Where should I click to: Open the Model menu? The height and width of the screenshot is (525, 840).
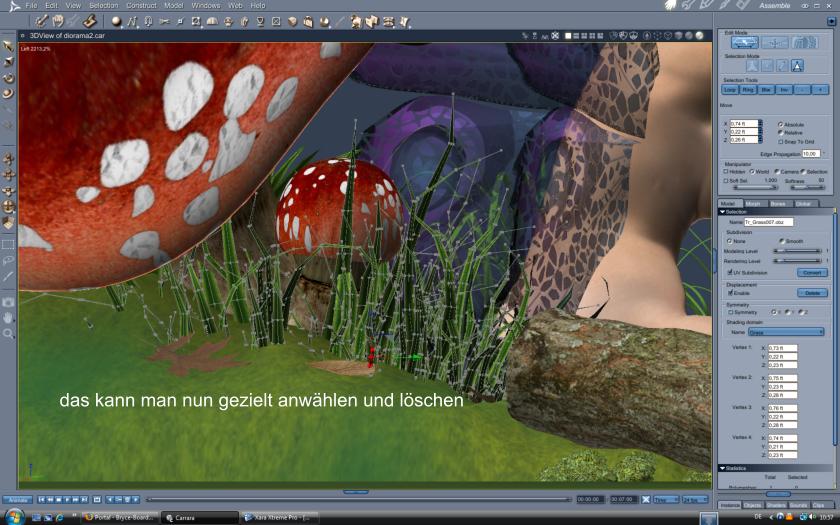pos(174,5)
